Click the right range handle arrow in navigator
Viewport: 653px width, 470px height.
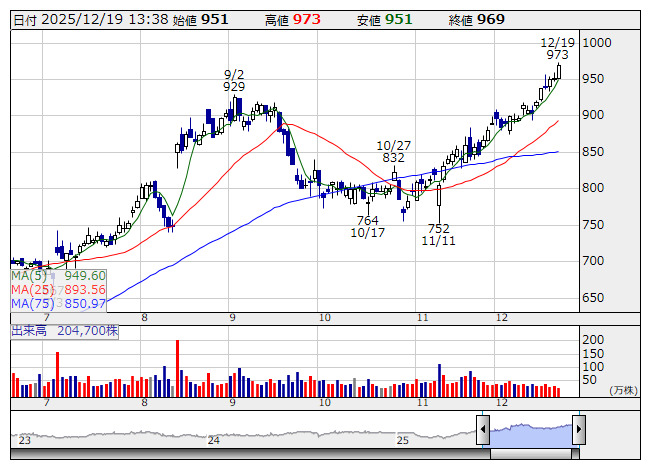tap(579, 429)
